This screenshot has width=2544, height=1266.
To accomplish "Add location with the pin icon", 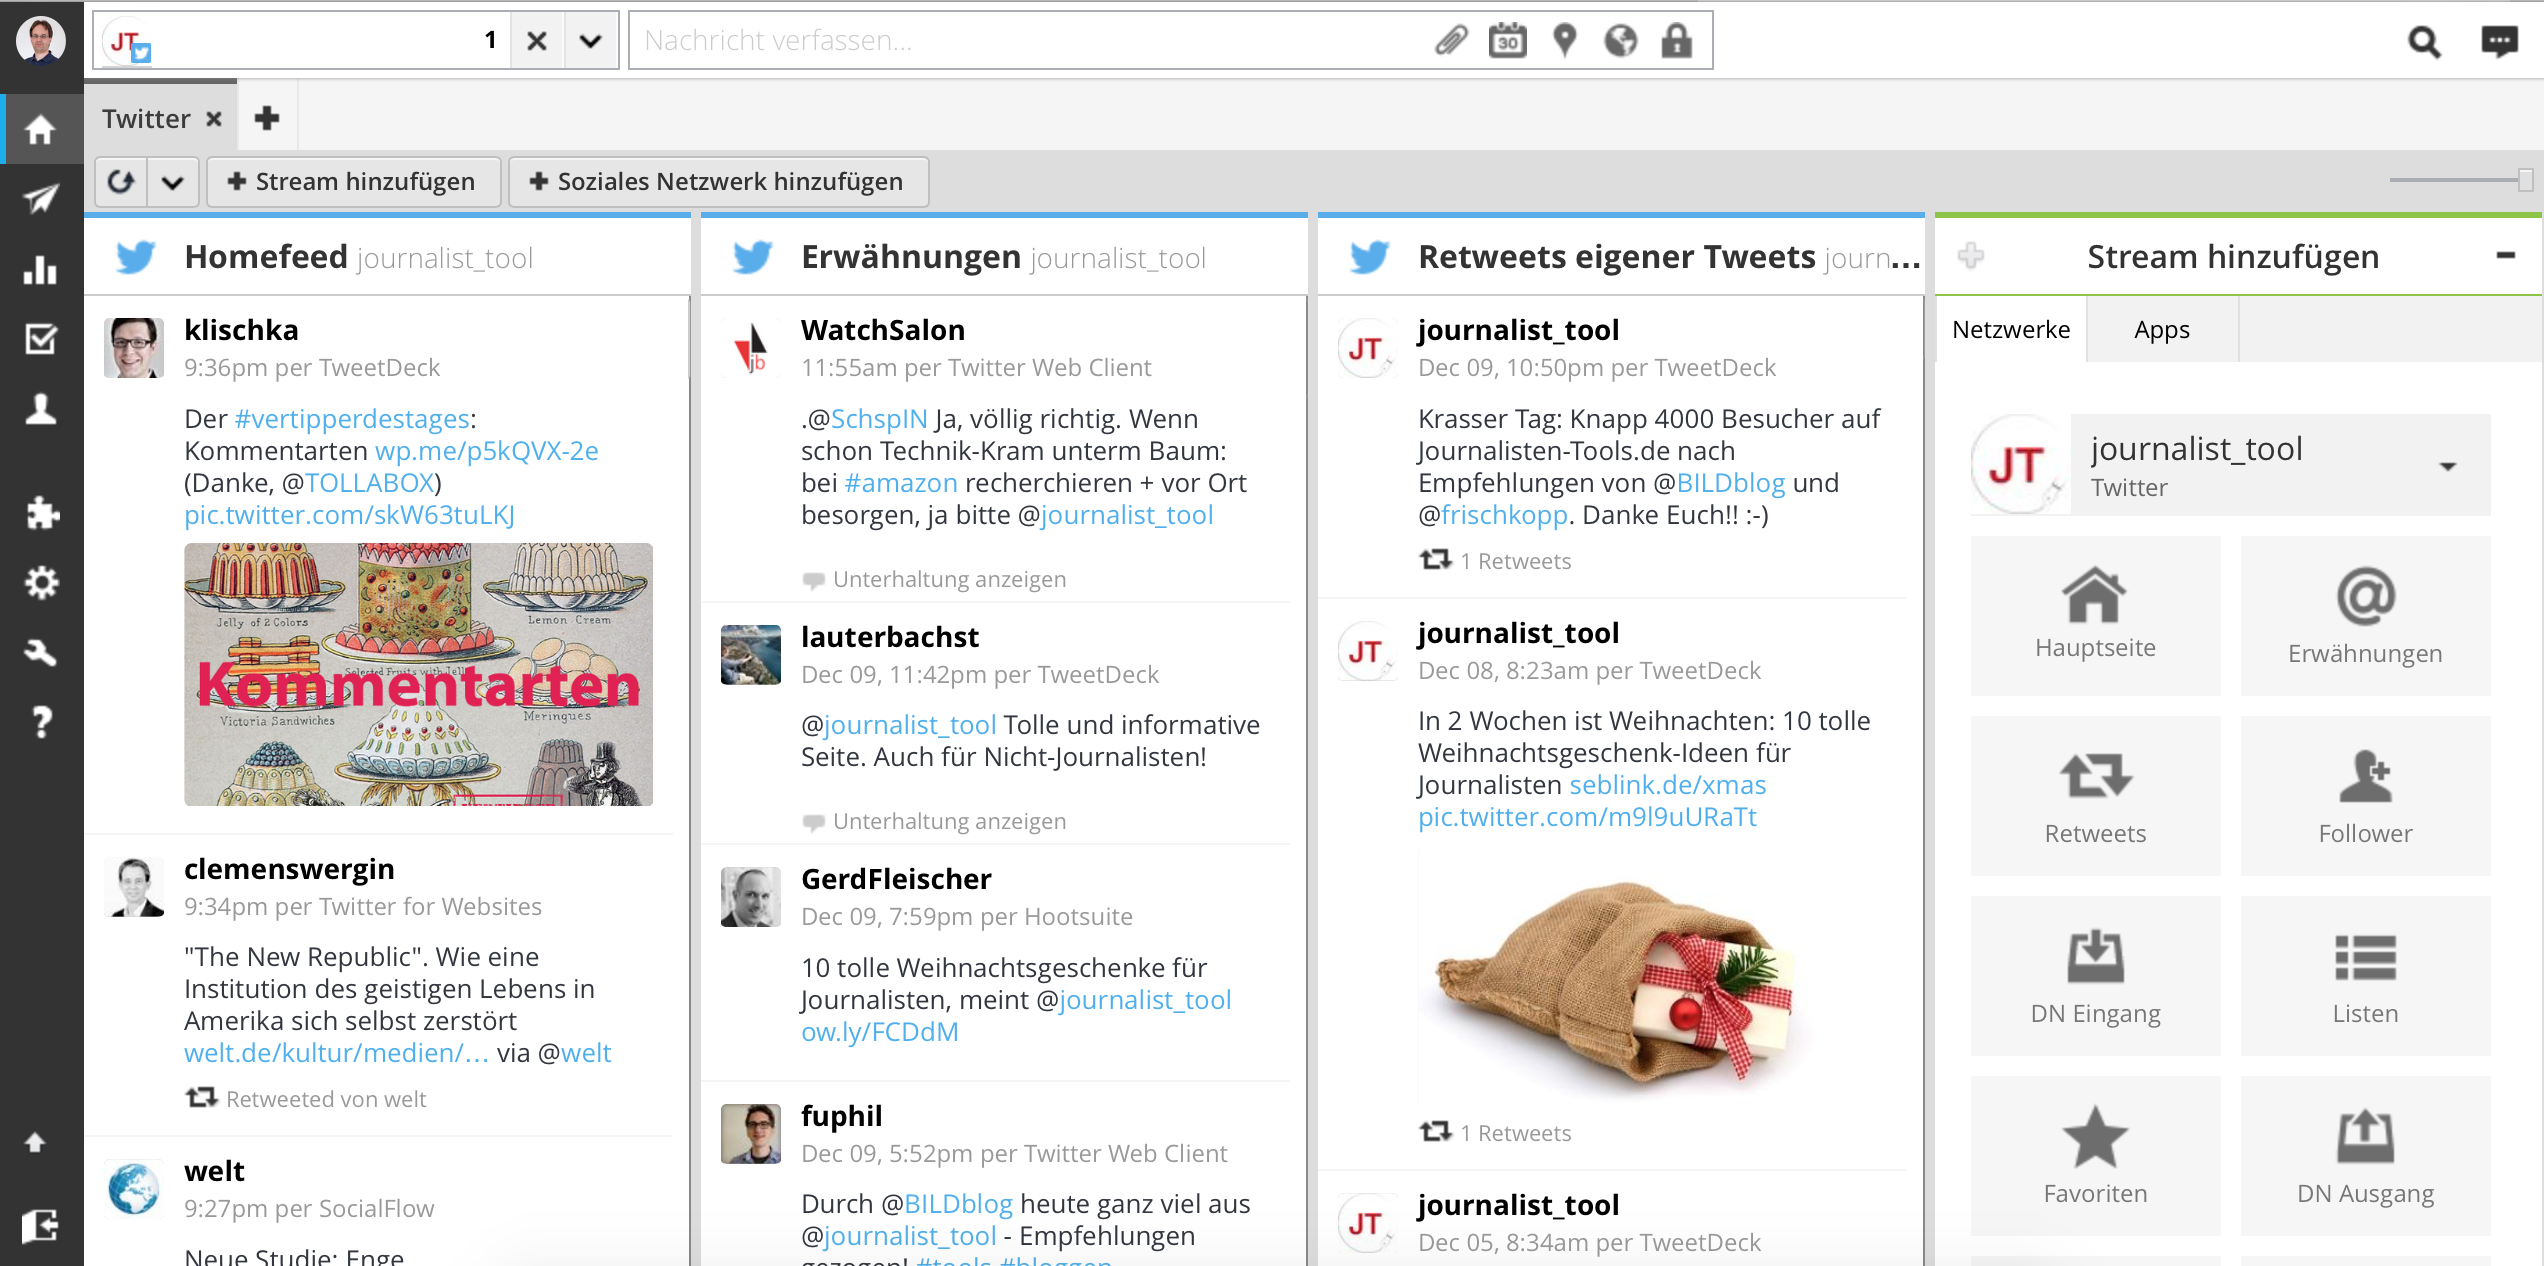I will pos(1564,40).
